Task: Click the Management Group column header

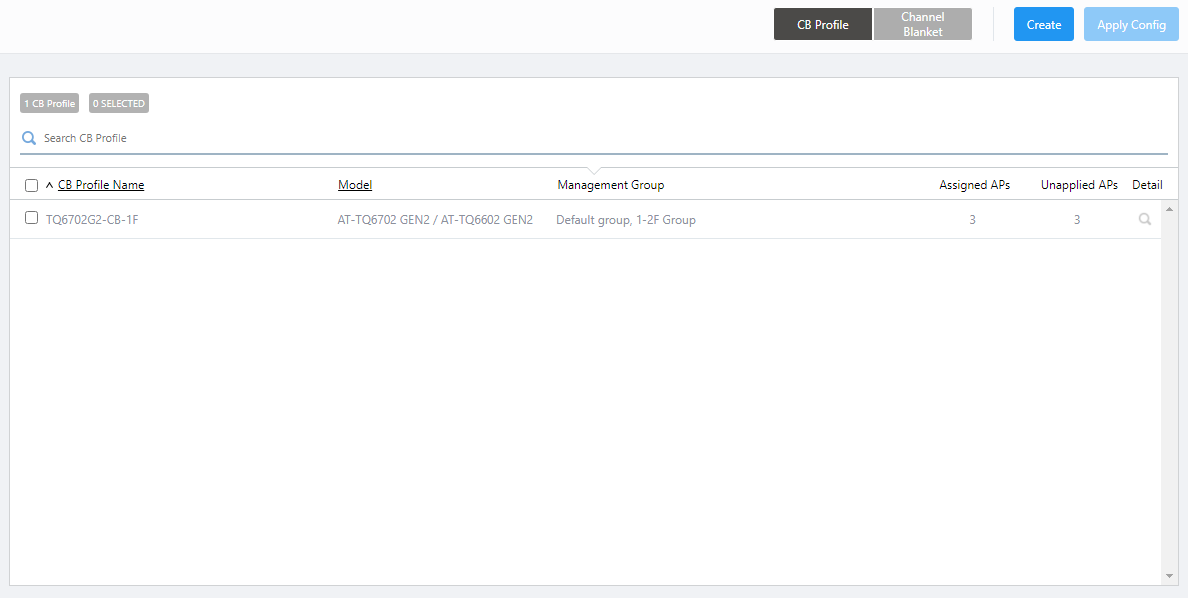Action: [610, 185]
